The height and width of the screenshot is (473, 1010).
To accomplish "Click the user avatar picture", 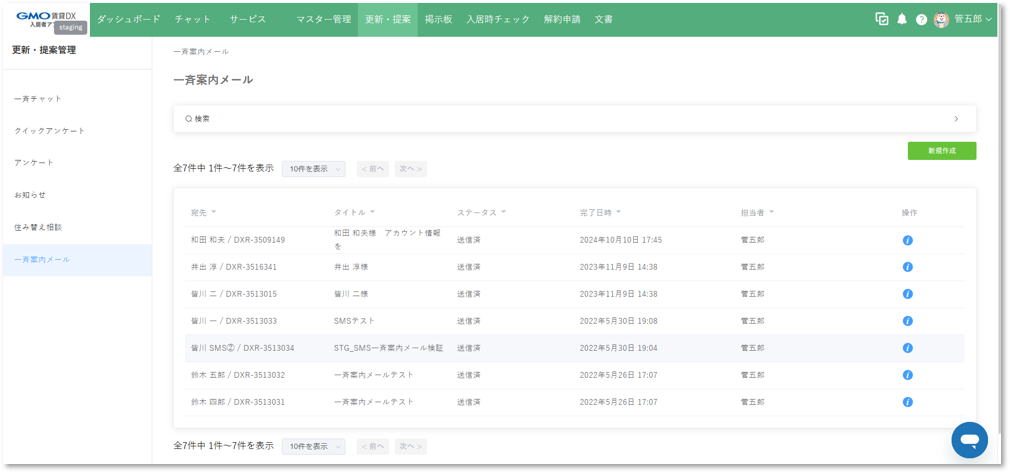I will coord(941,19).
